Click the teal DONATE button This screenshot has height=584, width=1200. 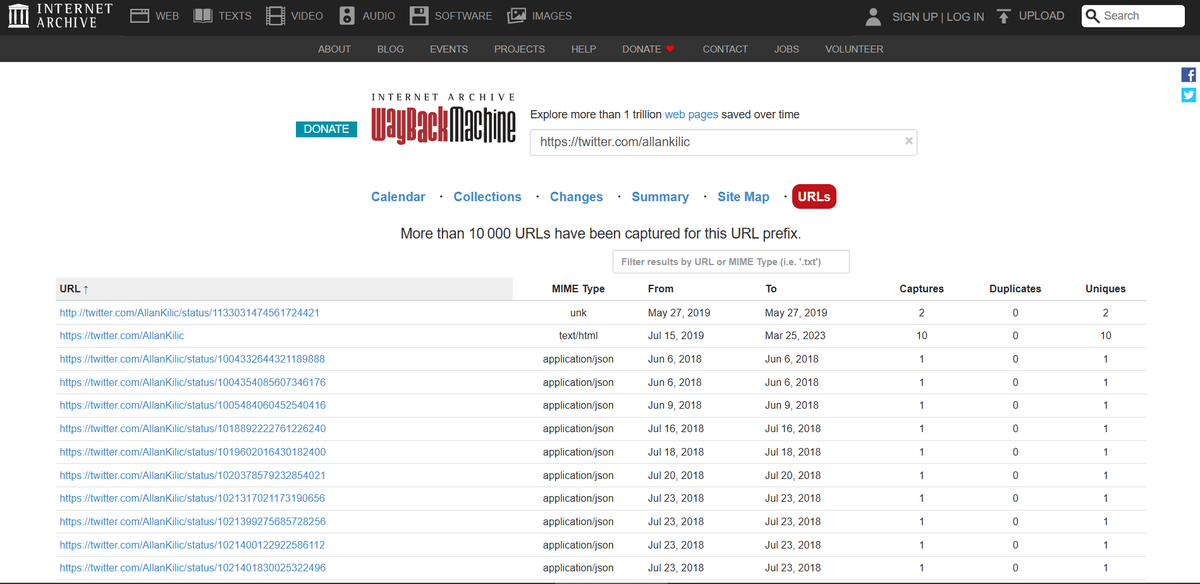(x=326, y=129)
